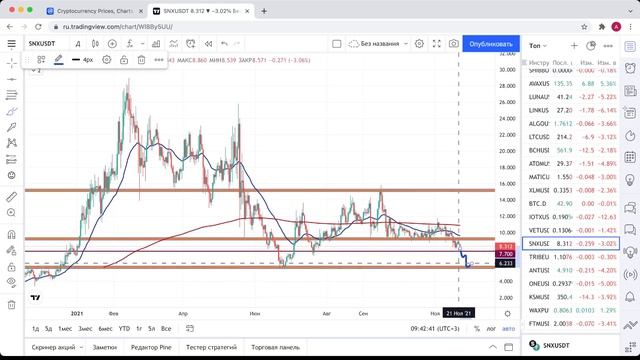Add symbol to watchlist with plus icon

pos(574,46)
